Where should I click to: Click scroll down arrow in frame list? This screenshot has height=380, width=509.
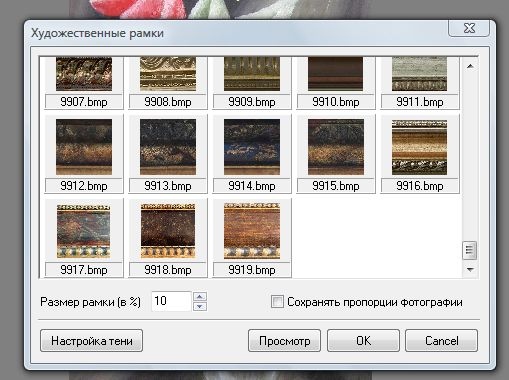(x=470, y=270)
